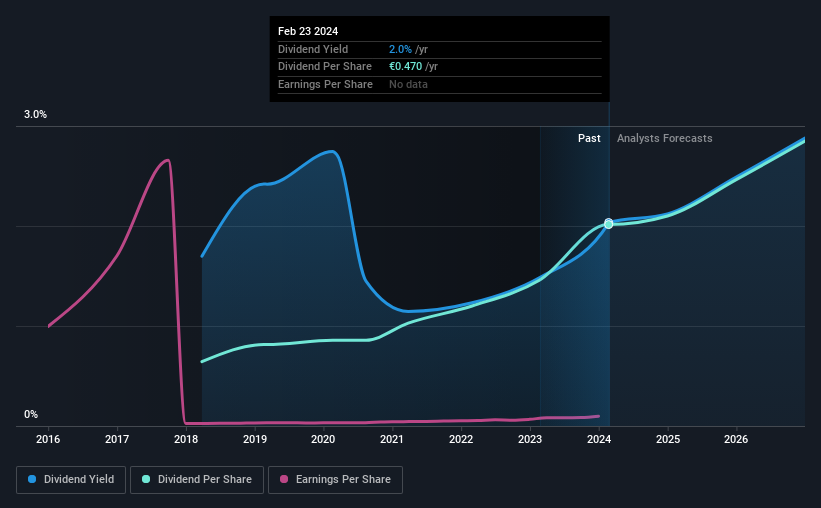Toggle the Dividend Per Share legend series
Screen dimensions: 821x508
click(197, 479)
